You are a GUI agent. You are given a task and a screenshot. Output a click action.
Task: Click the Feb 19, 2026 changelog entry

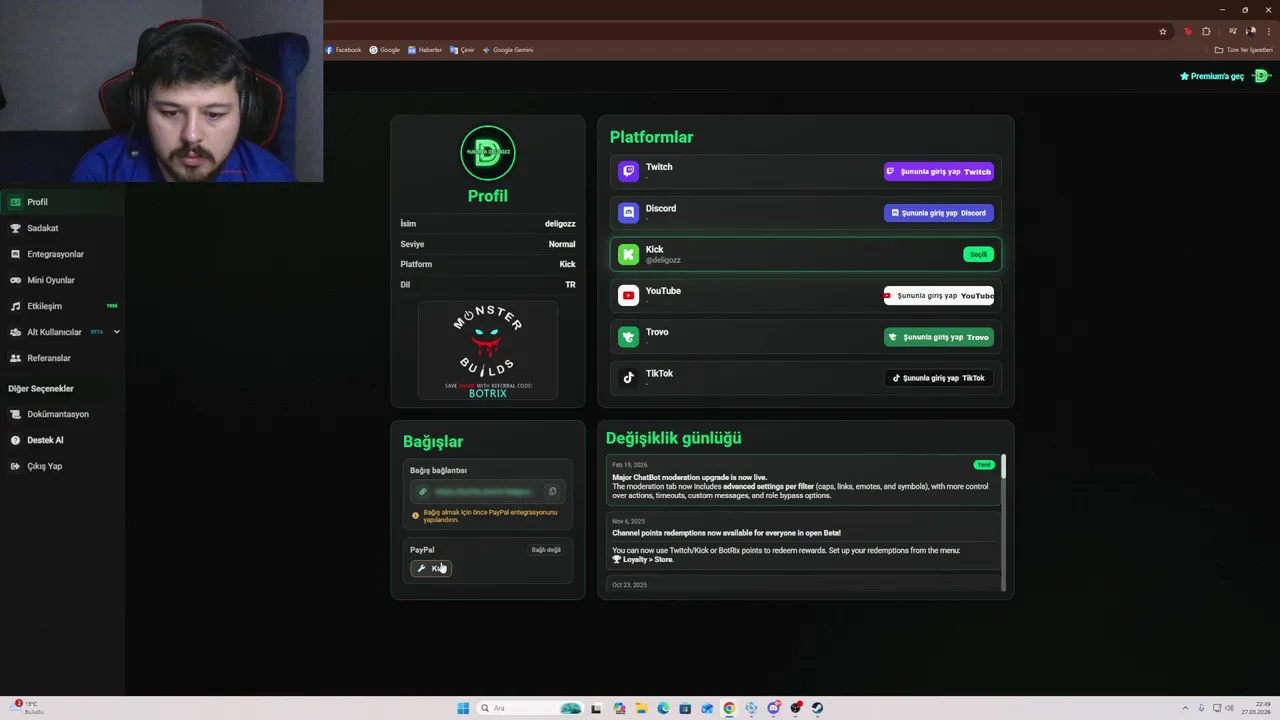805,480
